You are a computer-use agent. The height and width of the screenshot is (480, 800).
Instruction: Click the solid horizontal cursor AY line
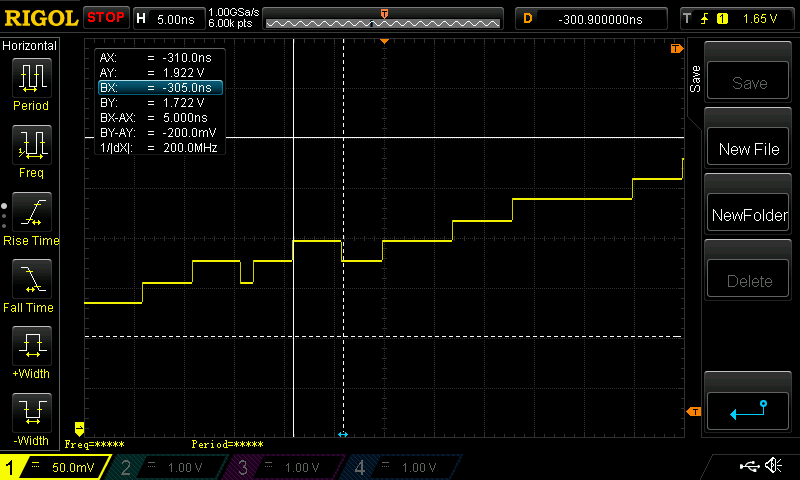454,137
